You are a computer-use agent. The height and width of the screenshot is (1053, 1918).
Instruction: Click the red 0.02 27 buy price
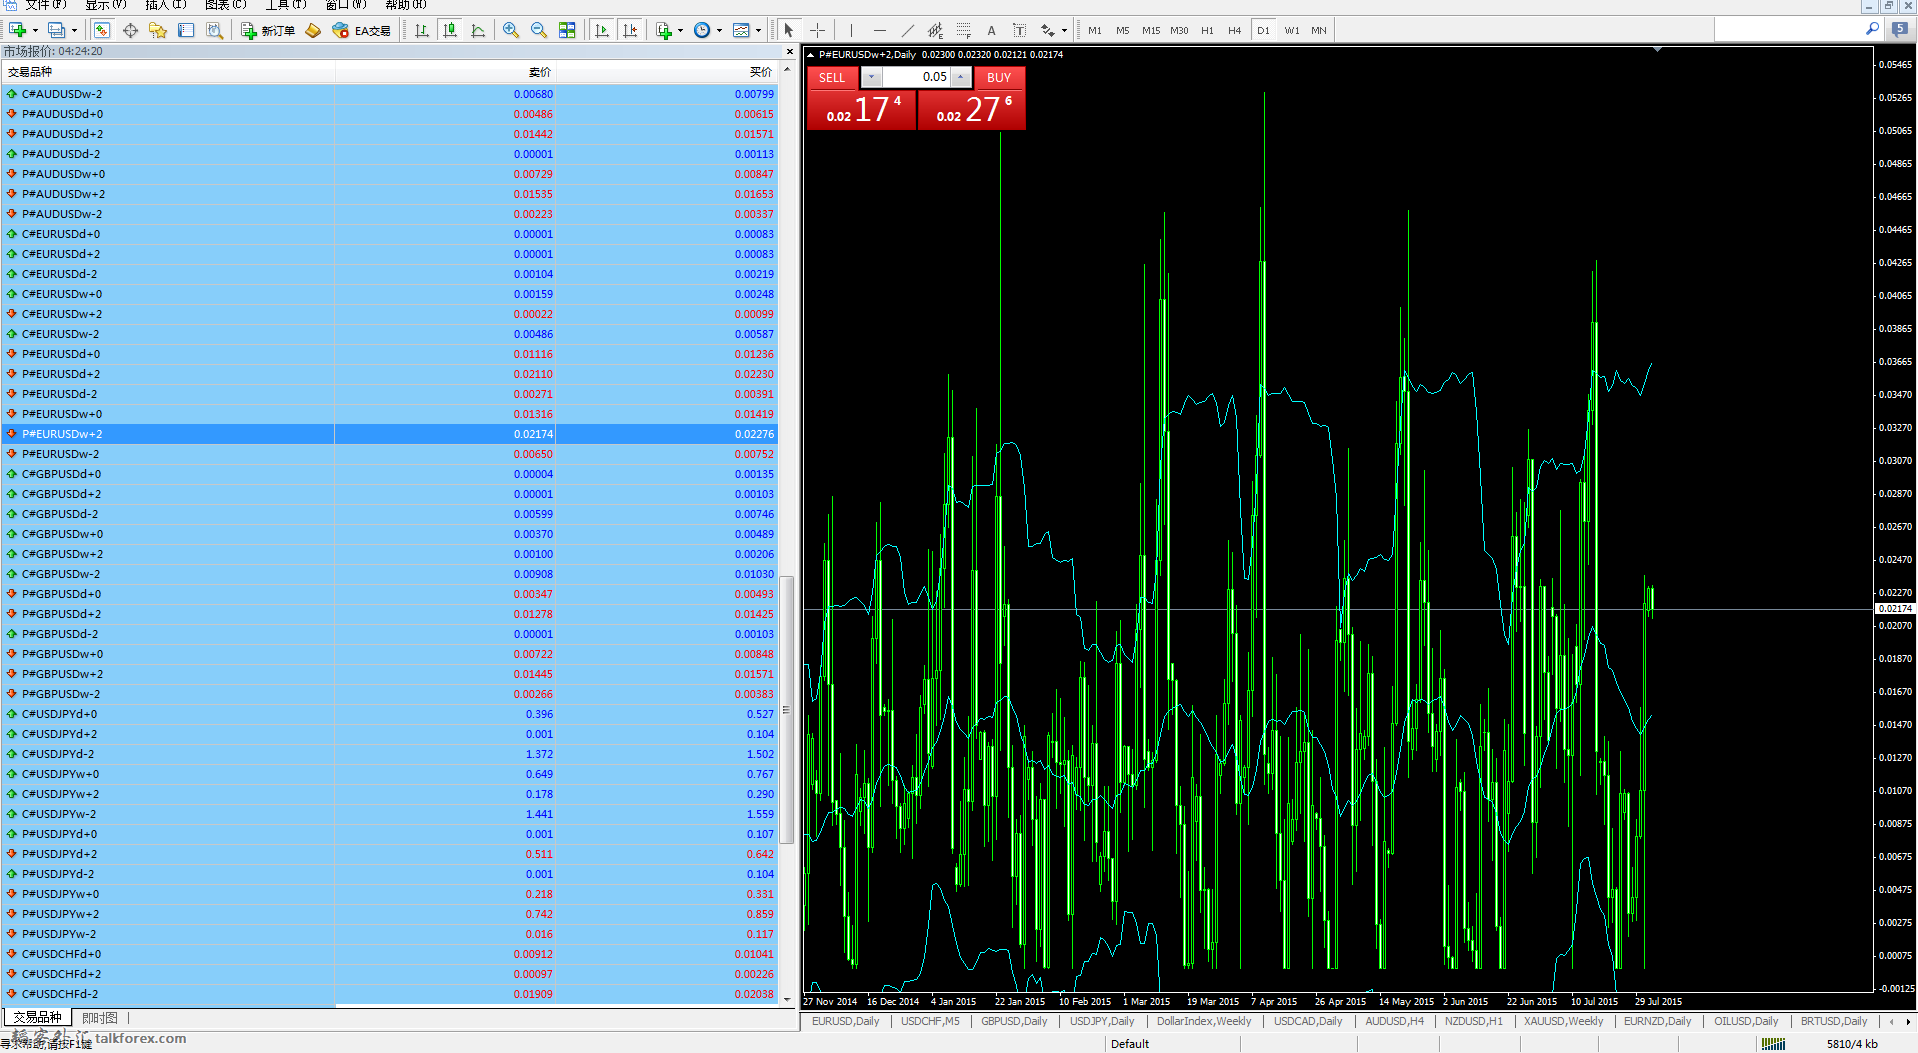(972, 109)
